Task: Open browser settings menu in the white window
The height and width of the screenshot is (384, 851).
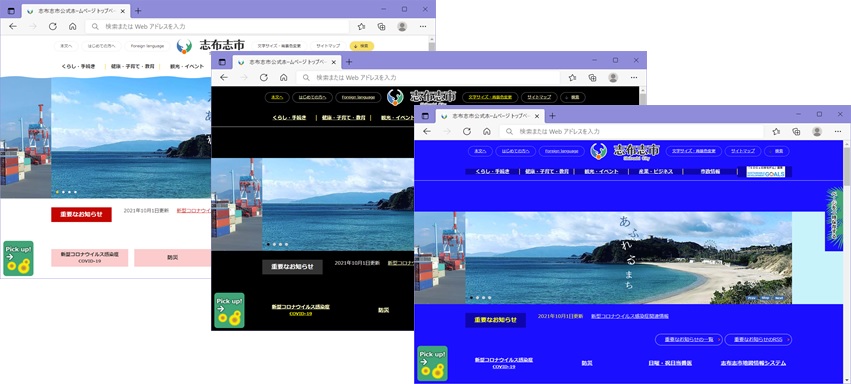Action: coord(423,26)
